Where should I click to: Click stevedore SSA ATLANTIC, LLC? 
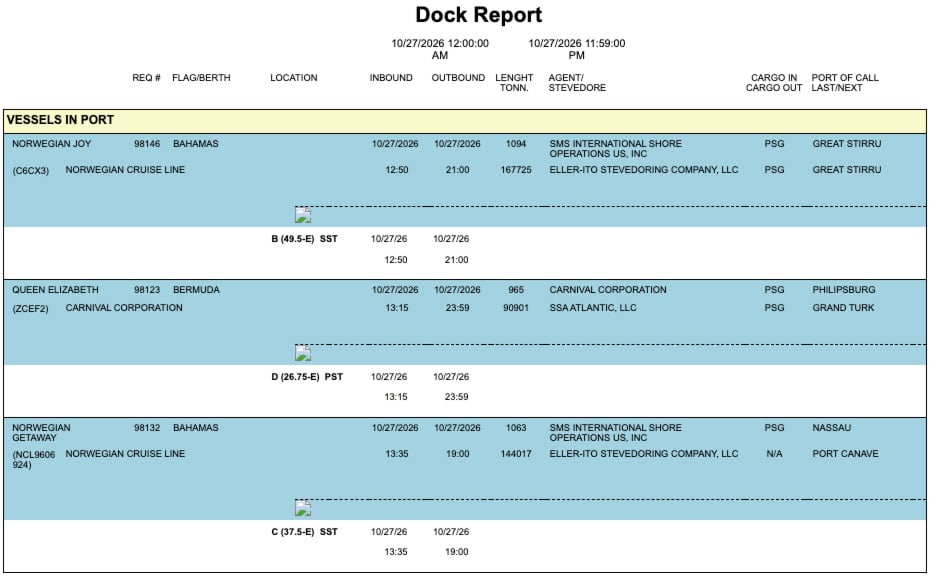click(x=593, y=308)
